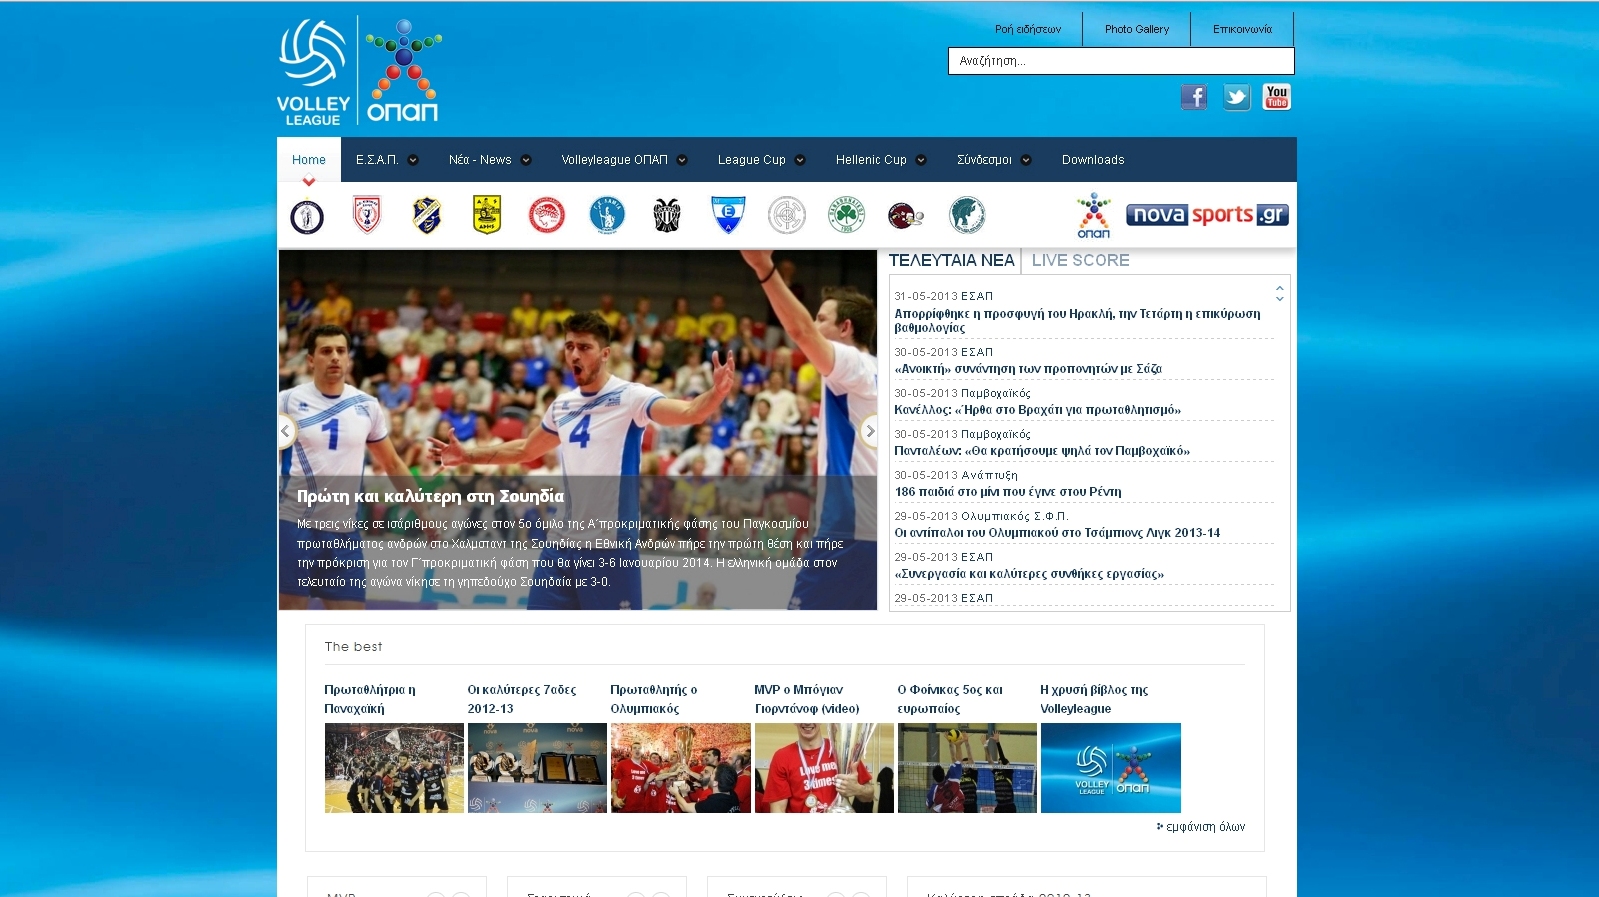Select the black double-headed eagle PAOK crest

(x=667, y=215)
